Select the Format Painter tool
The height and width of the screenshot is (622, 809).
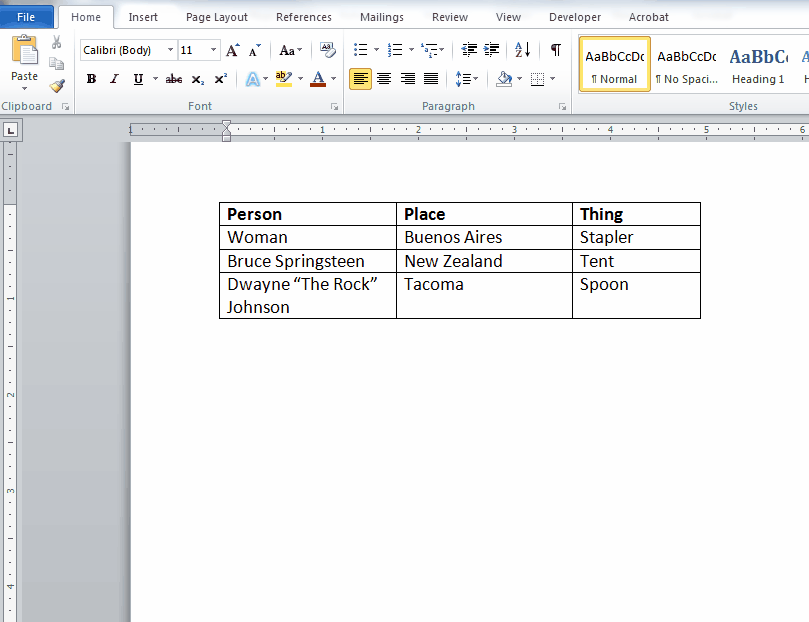pos(57,84)
